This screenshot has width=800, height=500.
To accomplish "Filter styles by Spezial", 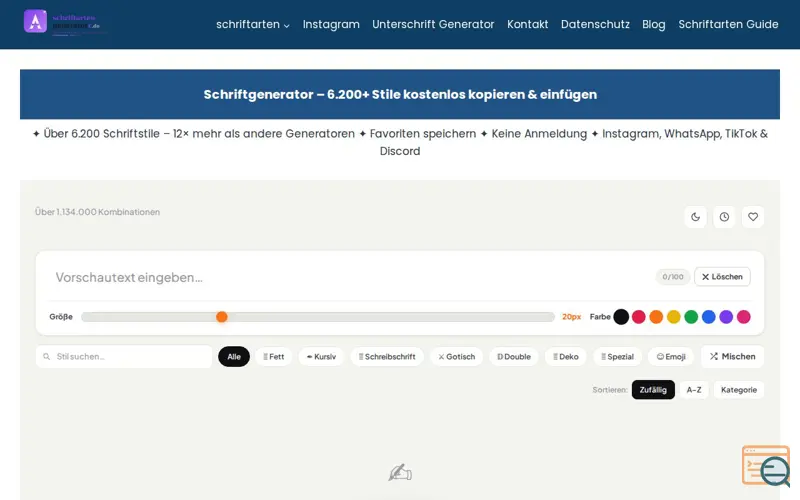I will click(617, 357).
